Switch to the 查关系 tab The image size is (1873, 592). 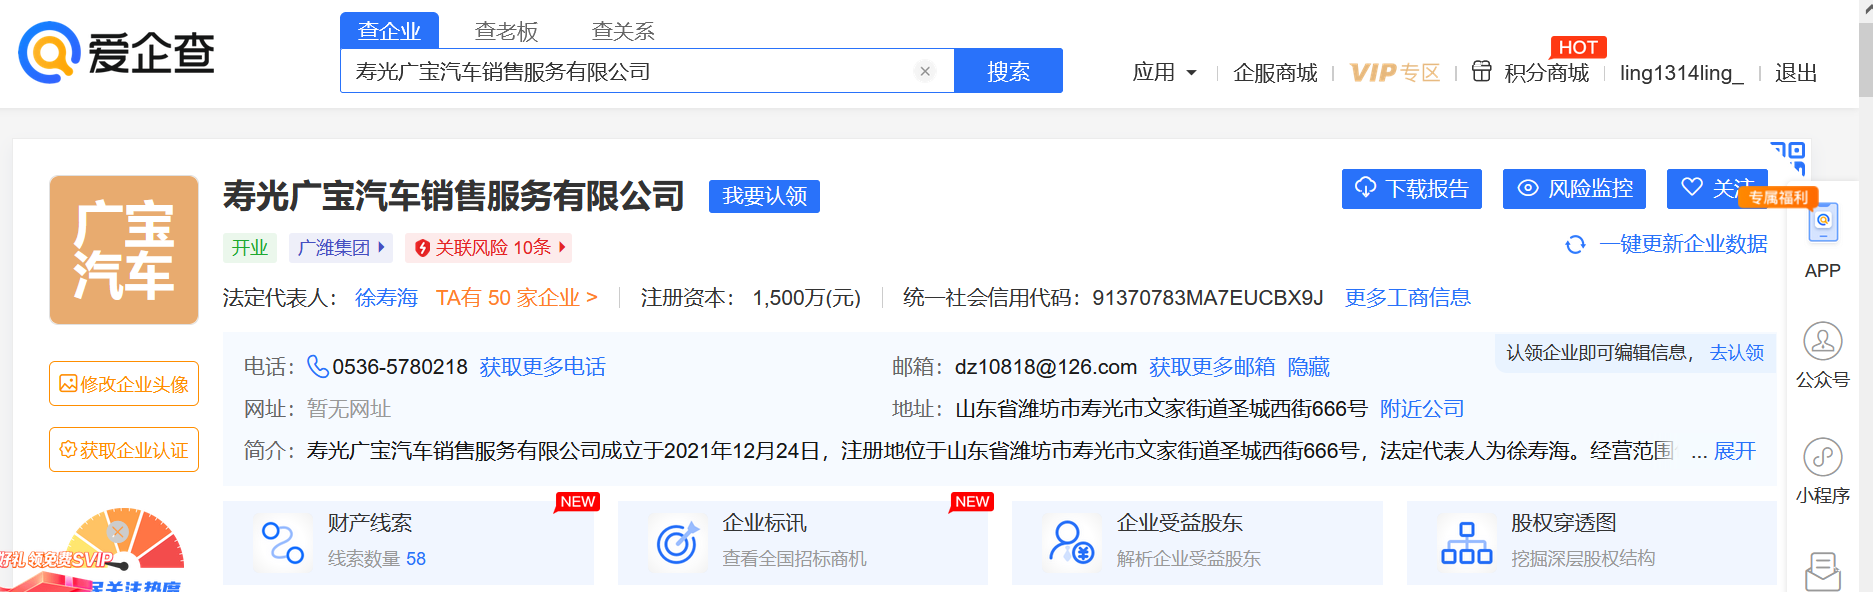[623, 31]
